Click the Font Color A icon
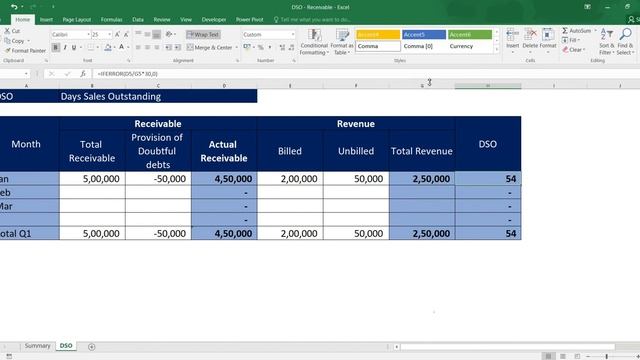The height and width of the screenshot is (360, 640). click(121, 47)
